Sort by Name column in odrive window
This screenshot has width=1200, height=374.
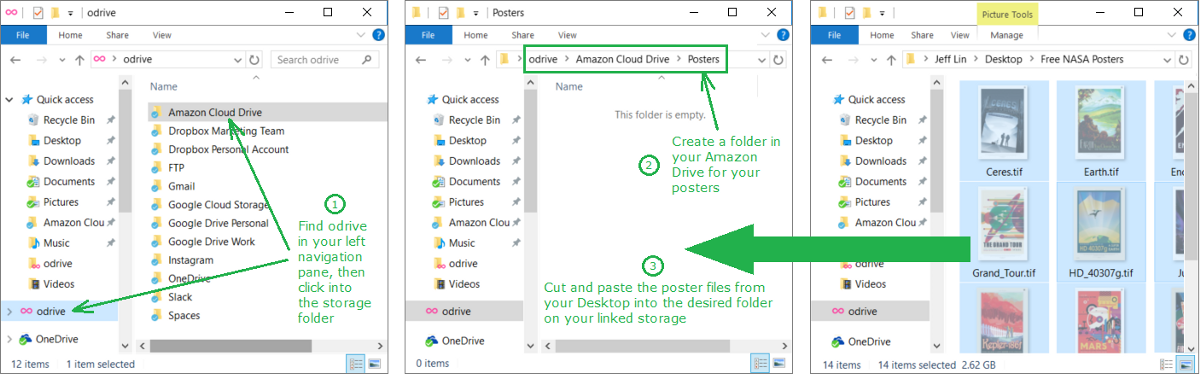[164, 86]
